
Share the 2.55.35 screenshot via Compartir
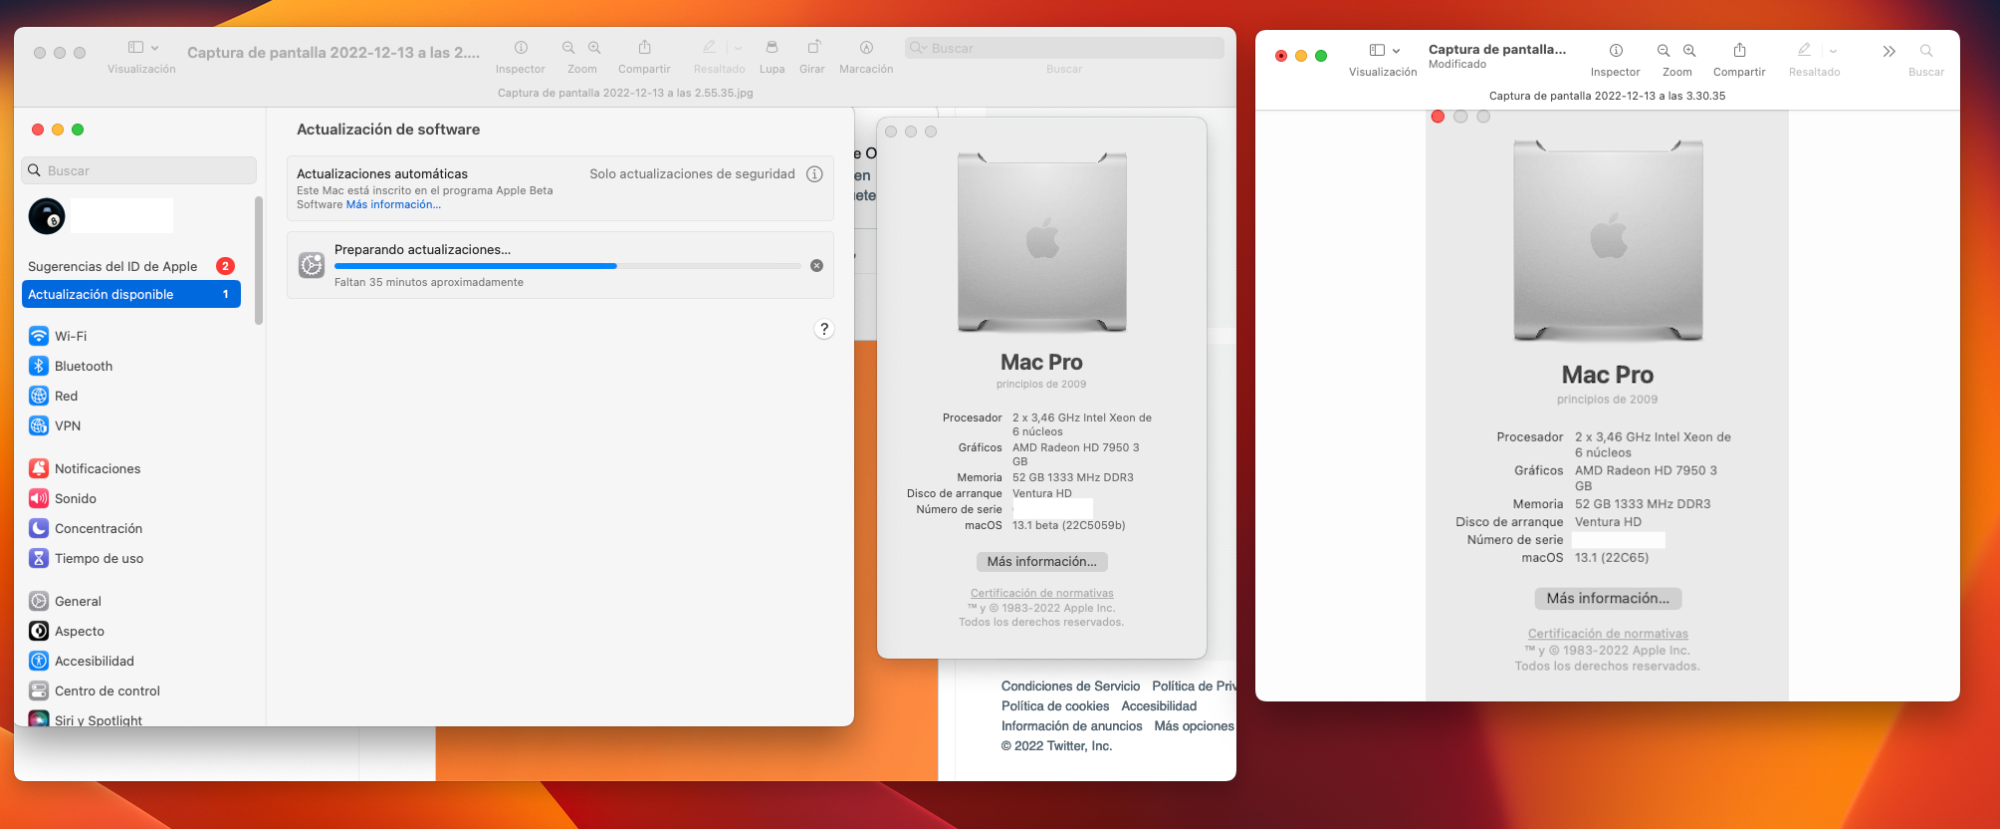[645, 47]
